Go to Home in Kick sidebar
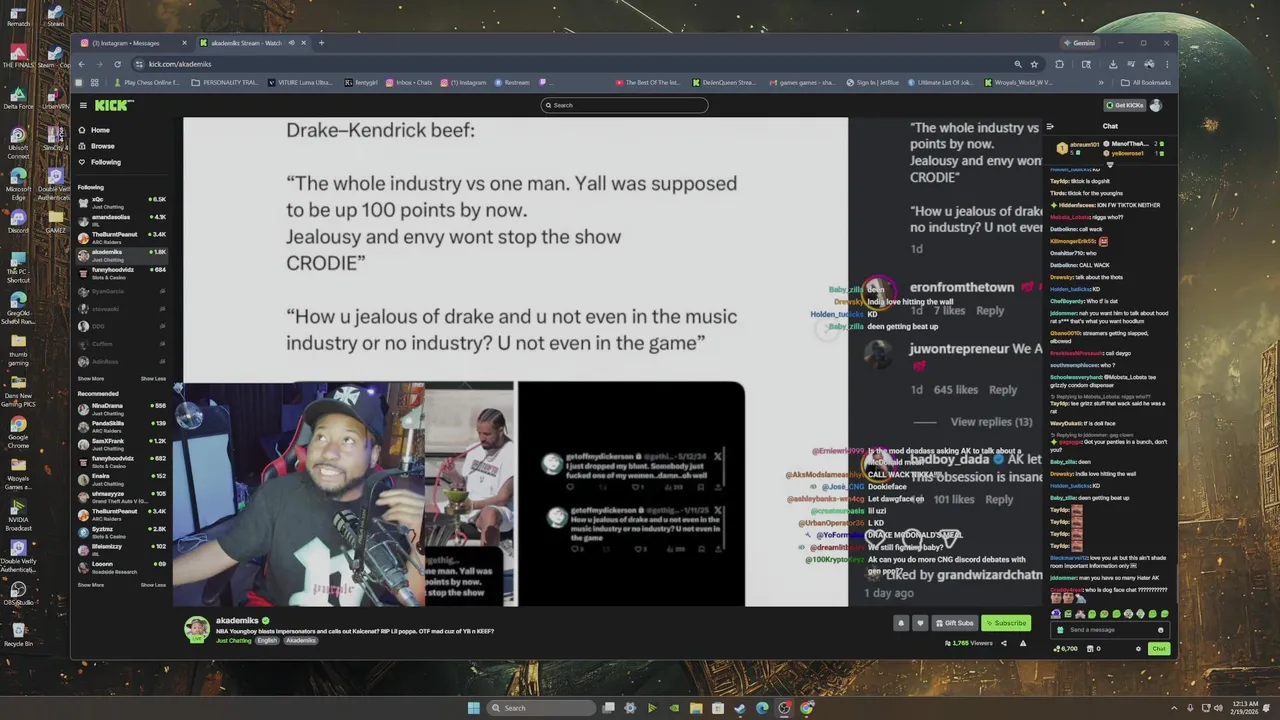The width and height of the screenshot is (1280, 720). pos(100,130)
